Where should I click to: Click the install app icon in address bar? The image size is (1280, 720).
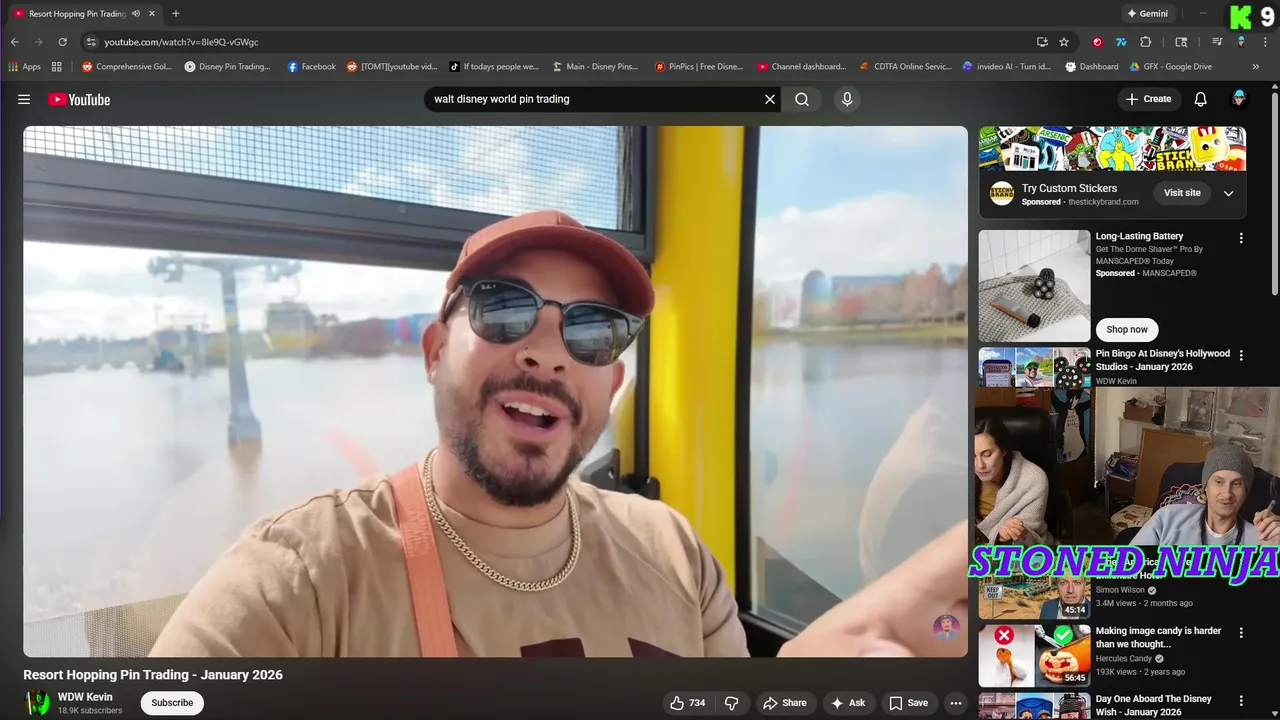click(x=1042, y=42)
